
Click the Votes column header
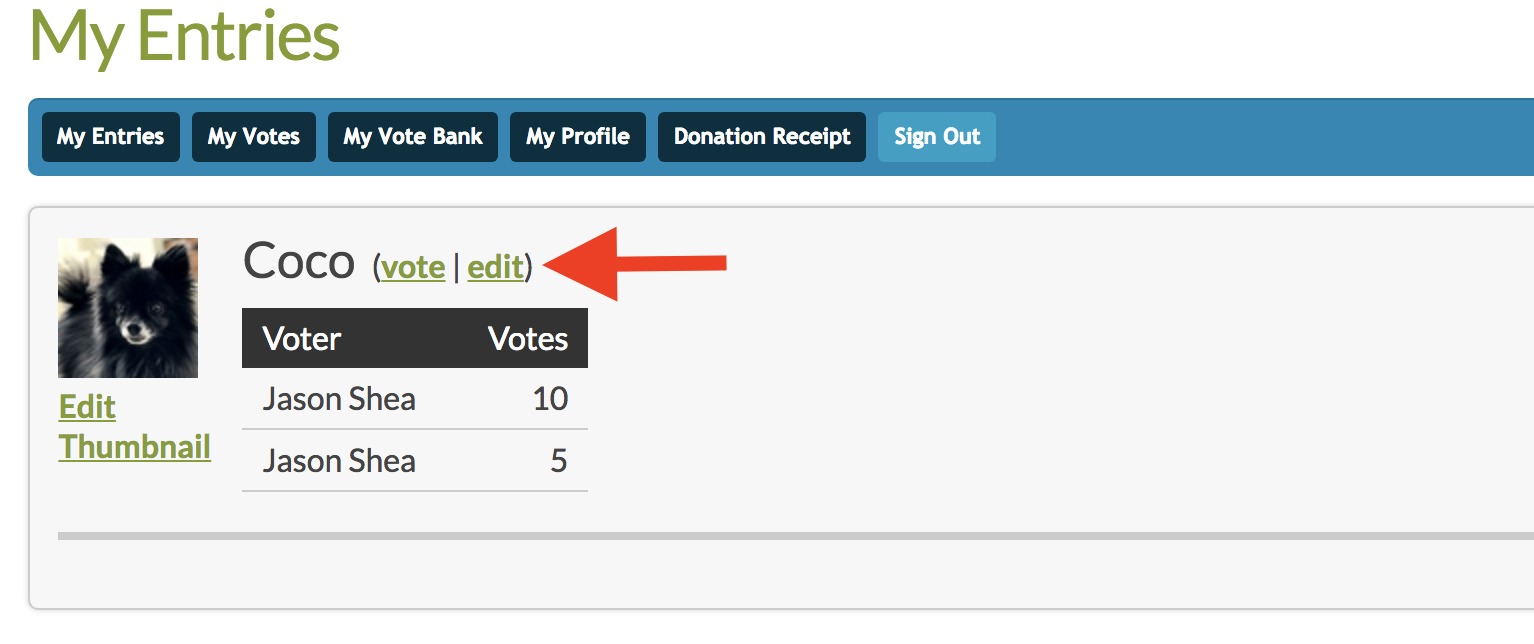pyautogui.click(x=528, y=339)
